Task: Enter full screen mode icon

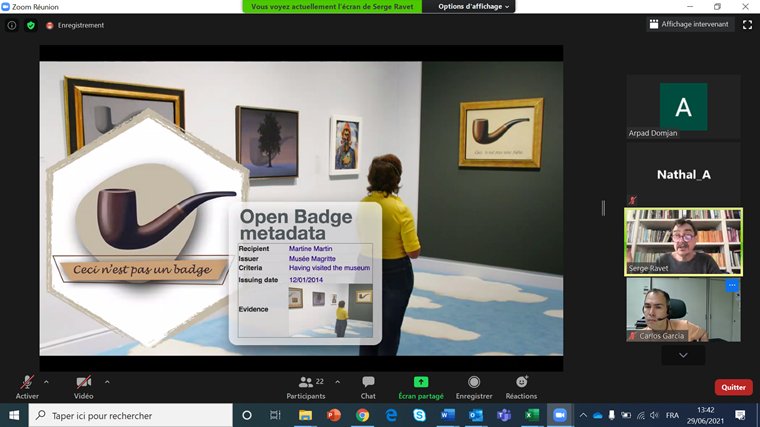Action: pyautogui.click(x=747, y=24)
